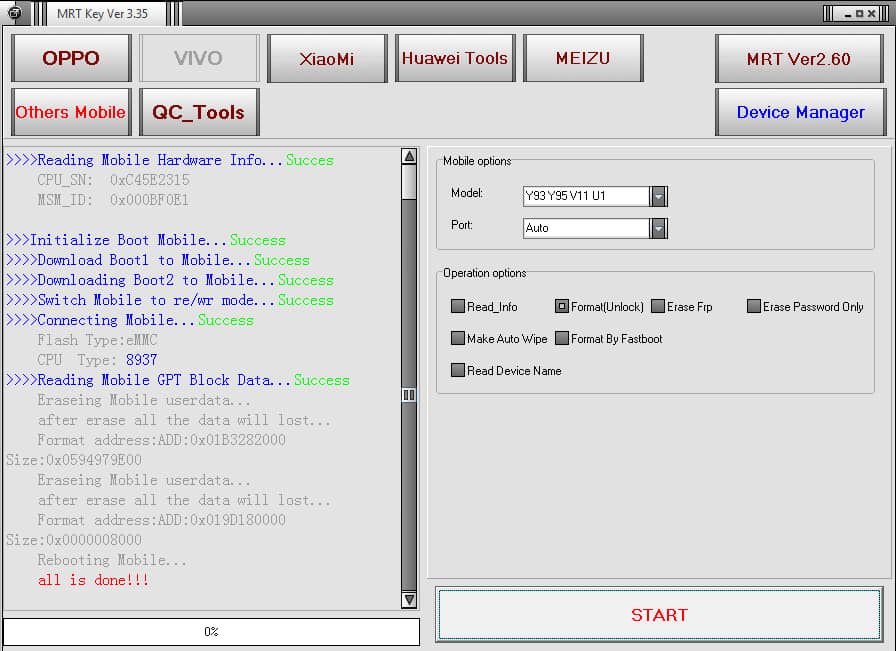Image resolution: width=896 pixels, height=651 pixels.
Task: Click the MRT Key Ver 3.35 title tab
Action: pos(103,14)
